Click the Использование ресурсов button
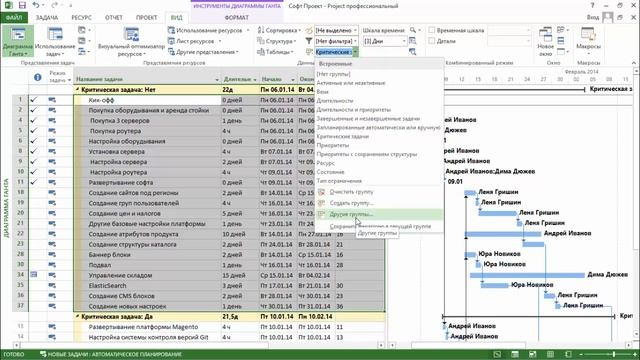Image resolution: width=640 pixels, height=360 pixels. click(208, 30)
